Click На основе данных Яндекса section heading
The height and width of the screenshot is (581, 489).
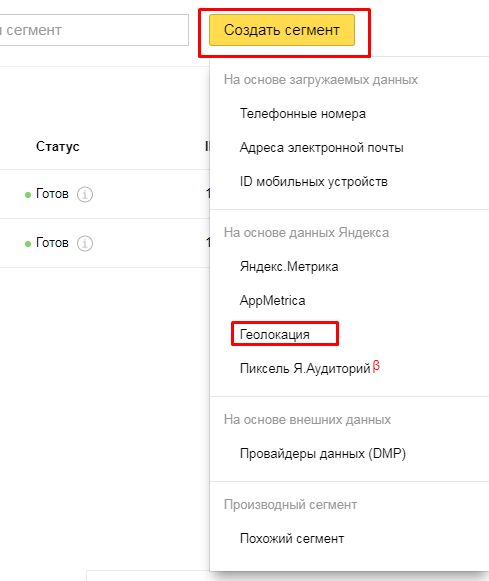pyautogui.click(x=306, y=233)
